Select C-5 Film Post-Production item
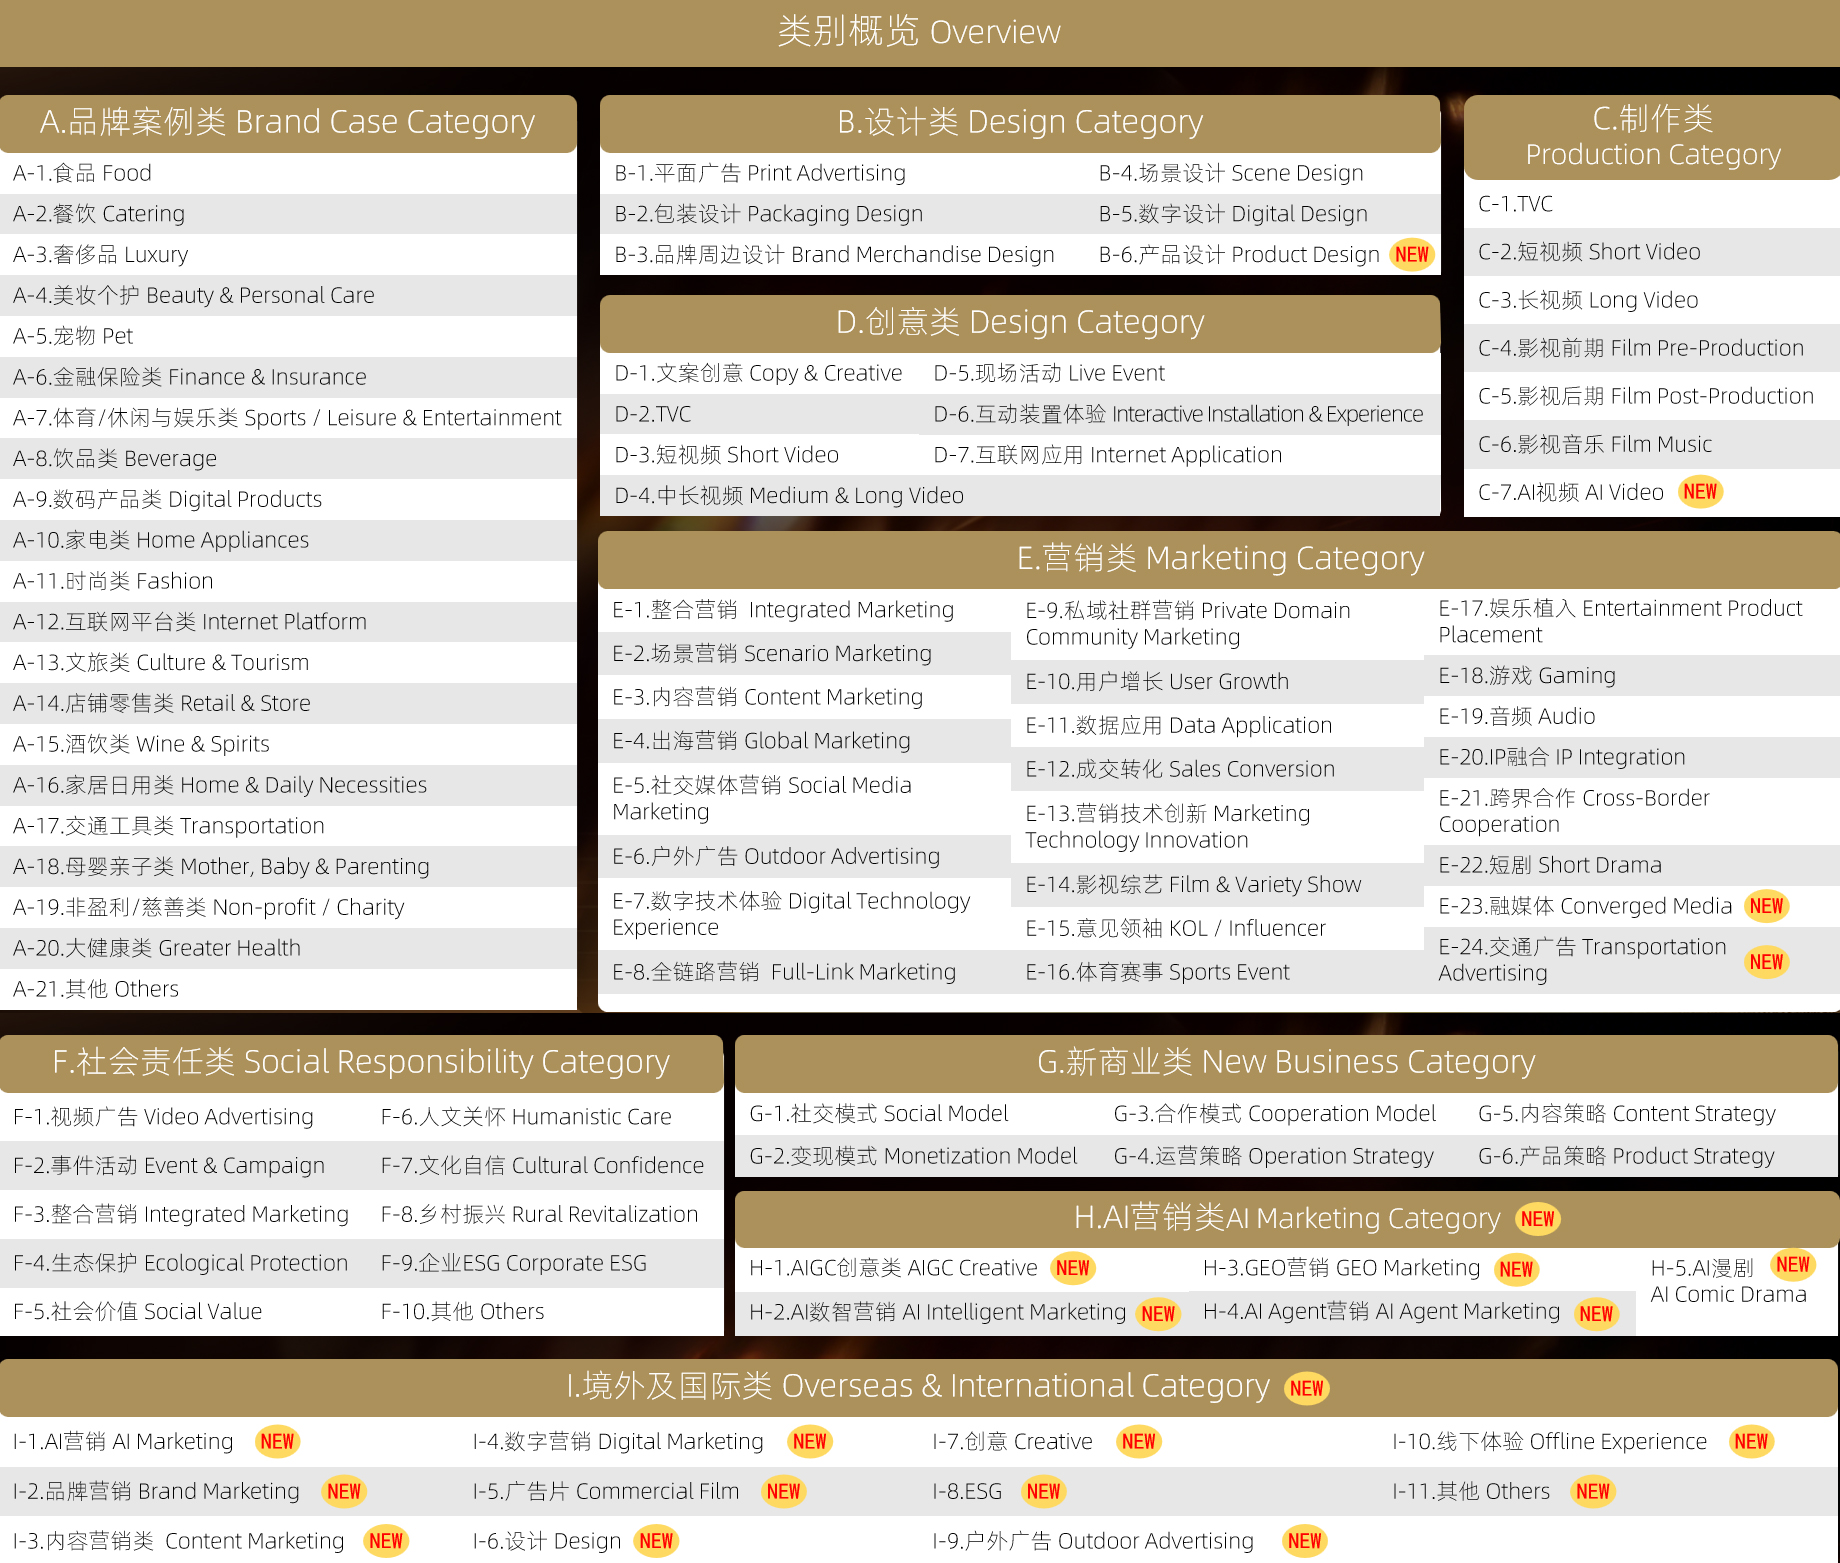The height and width of the screenshot is (1563, 1840). point(1645,396)
